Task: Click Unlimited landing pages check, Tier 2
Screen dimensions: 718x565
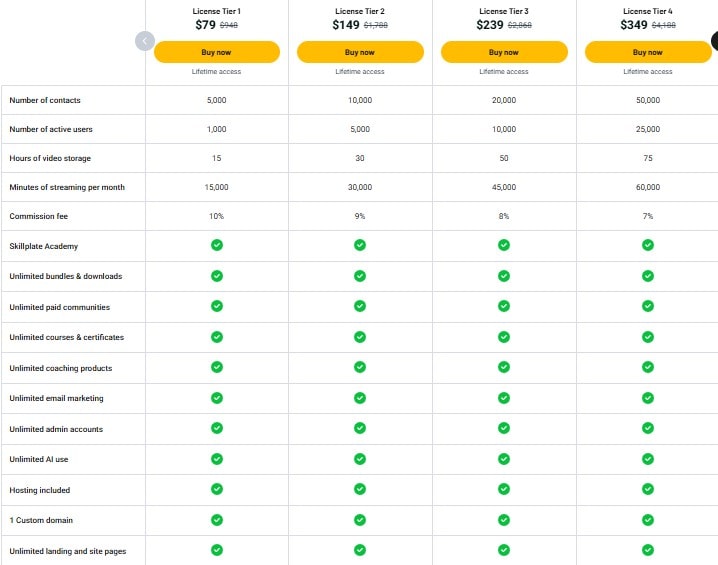Action: (360, 550)
